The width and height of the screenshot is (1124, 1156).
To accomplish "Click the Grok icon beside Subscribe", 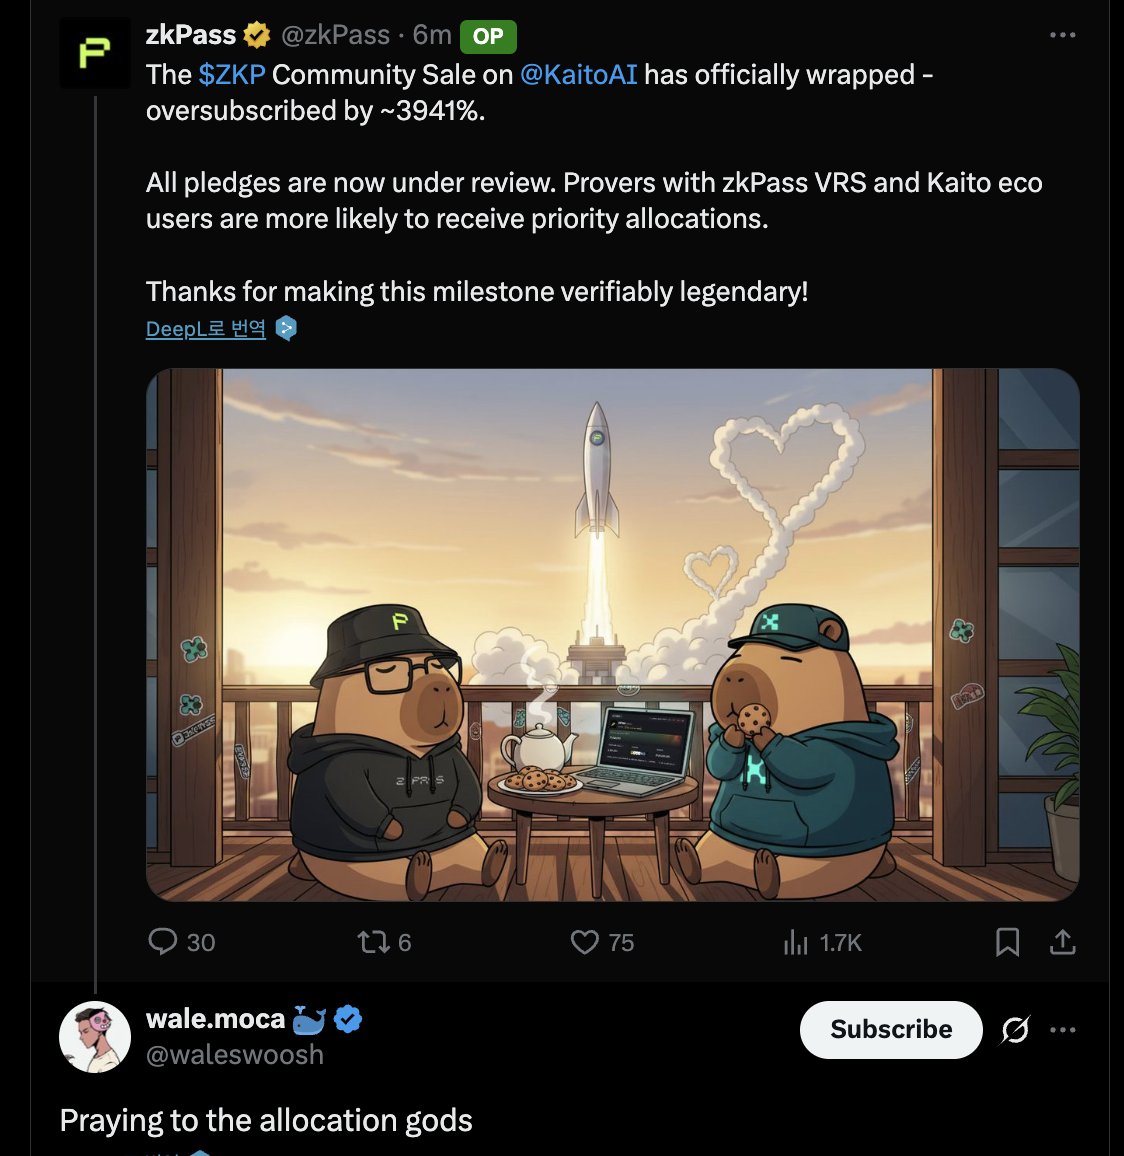I will [x=1015, y=1030].
